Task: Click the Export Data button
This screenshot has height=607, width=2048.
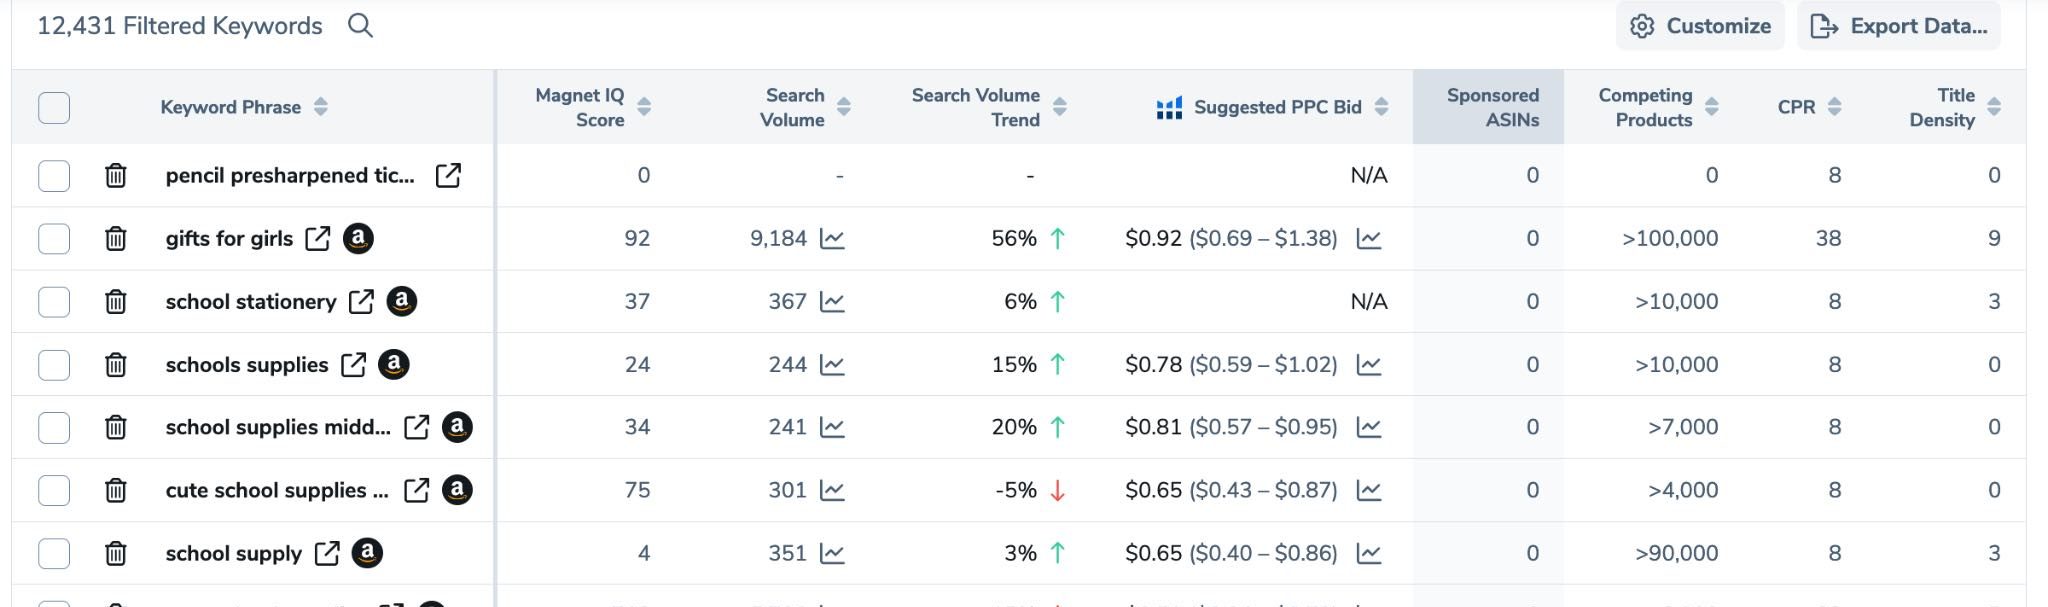Action: click(1898, 26)
